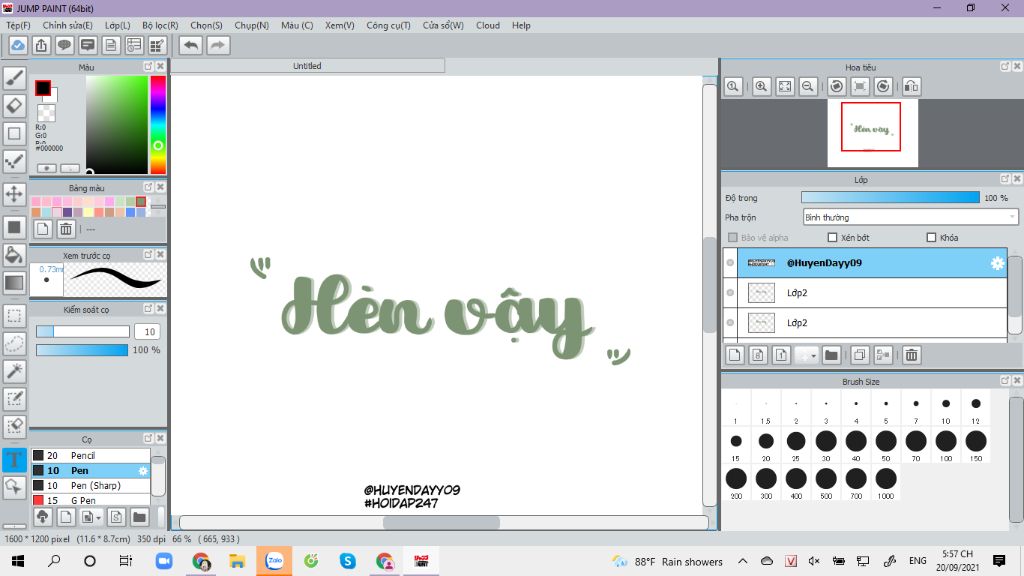Click the Undo arrow in toolbar
Viewport: 1024px width, 576px height.
(x=191, y=46)
